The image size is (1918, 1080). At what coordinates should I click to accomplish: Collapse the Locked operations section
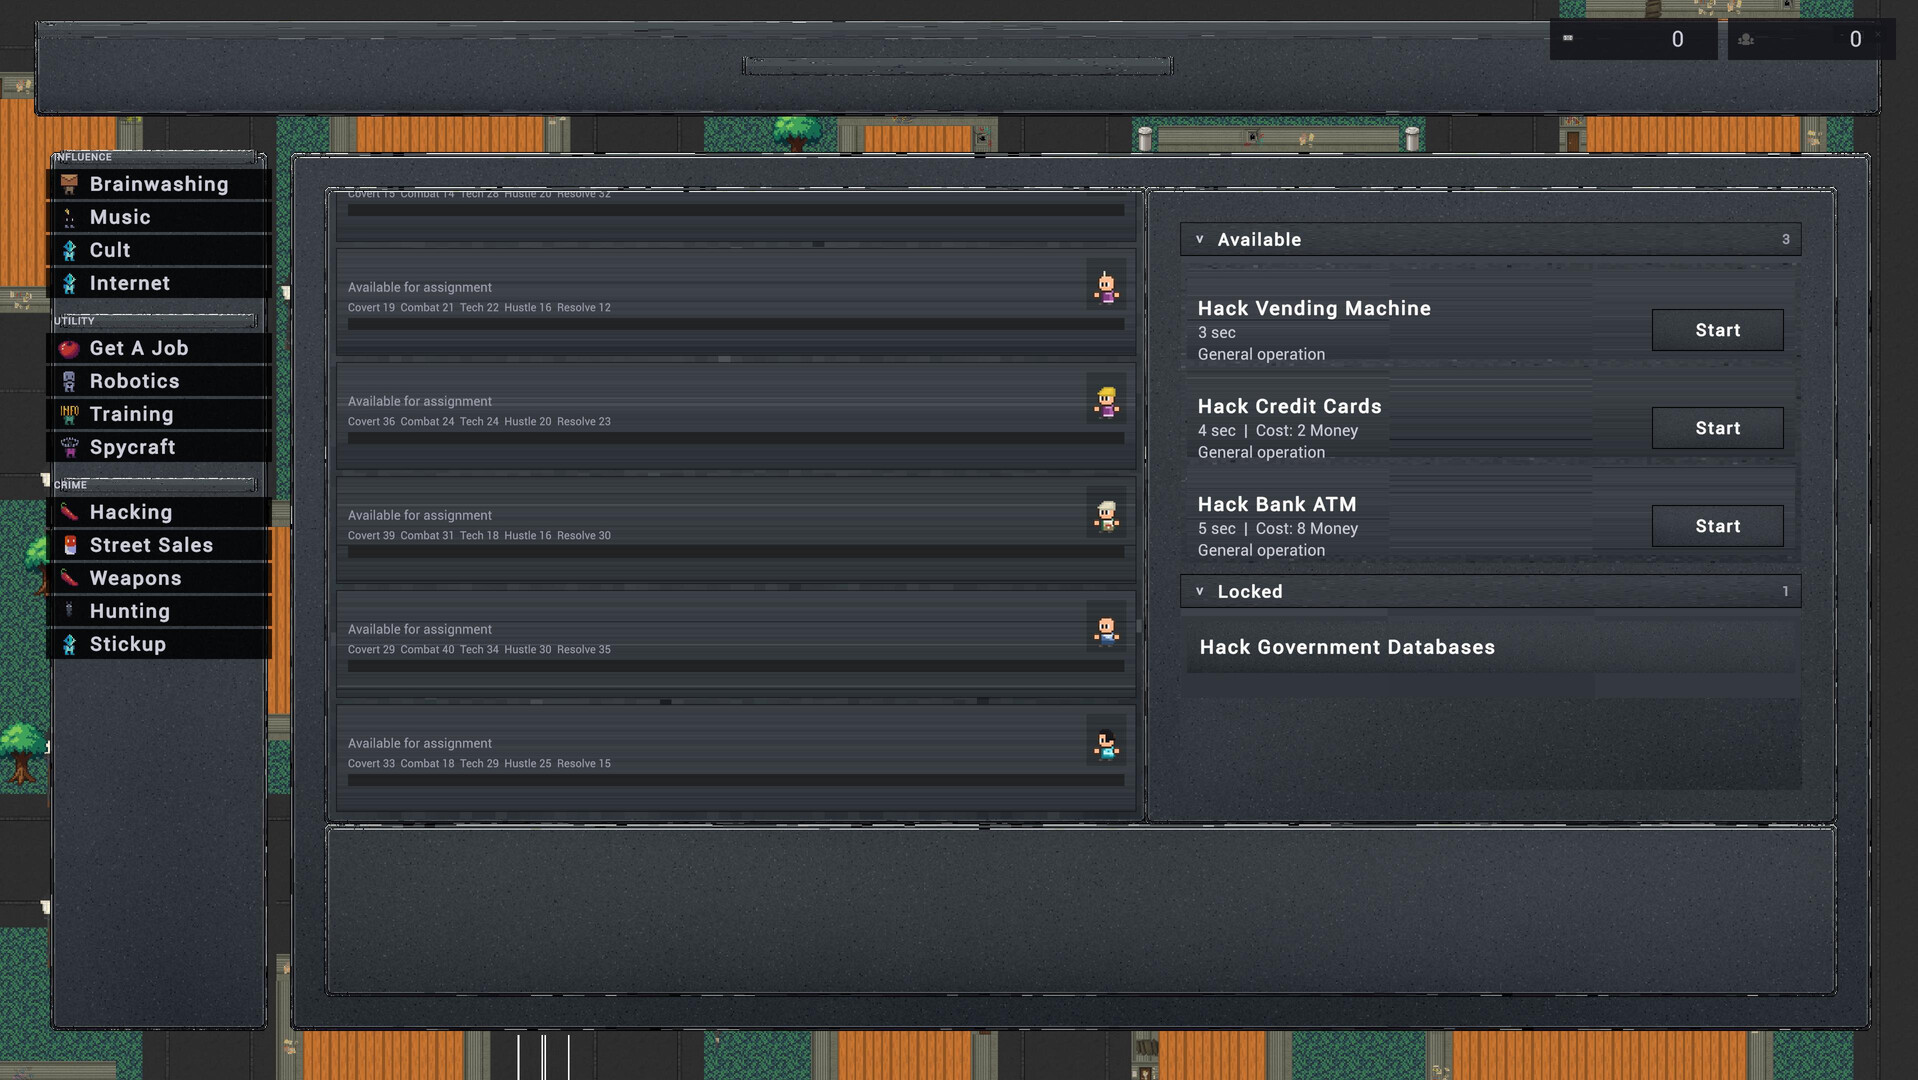[x=1200, y=592]
